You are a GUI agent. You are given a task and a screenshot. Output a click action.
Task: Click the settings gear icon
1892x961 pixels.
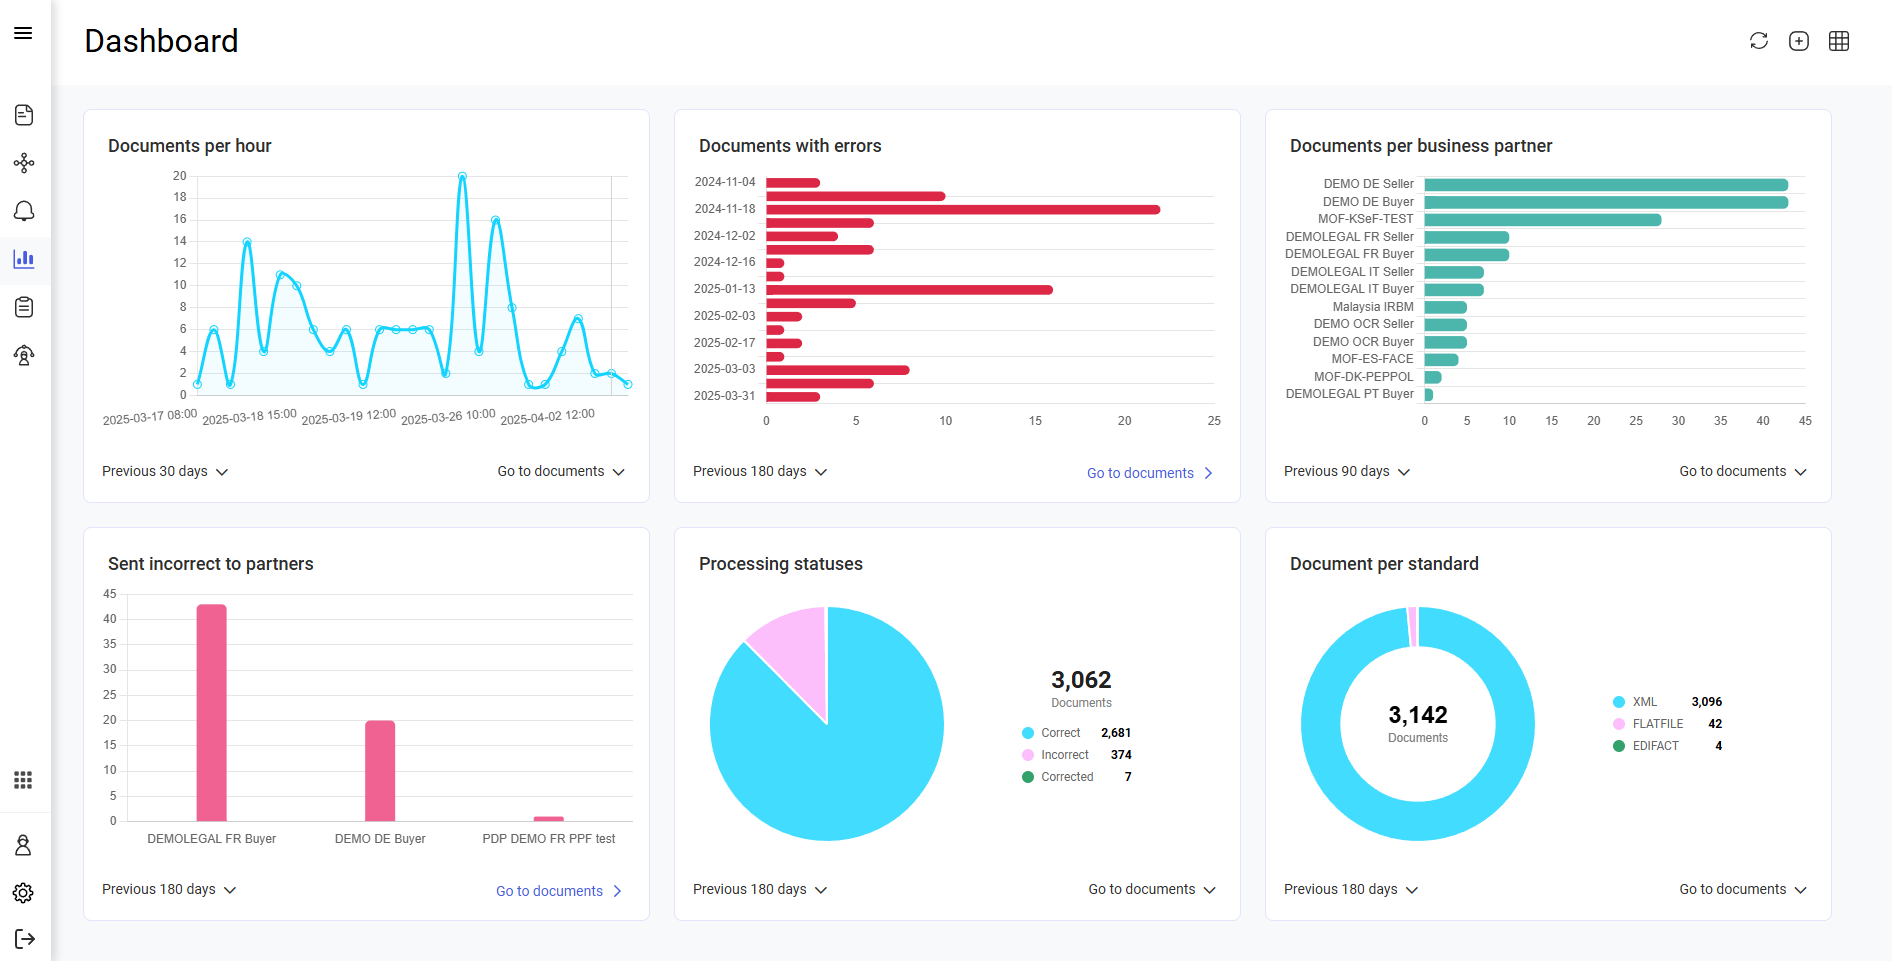24,893
